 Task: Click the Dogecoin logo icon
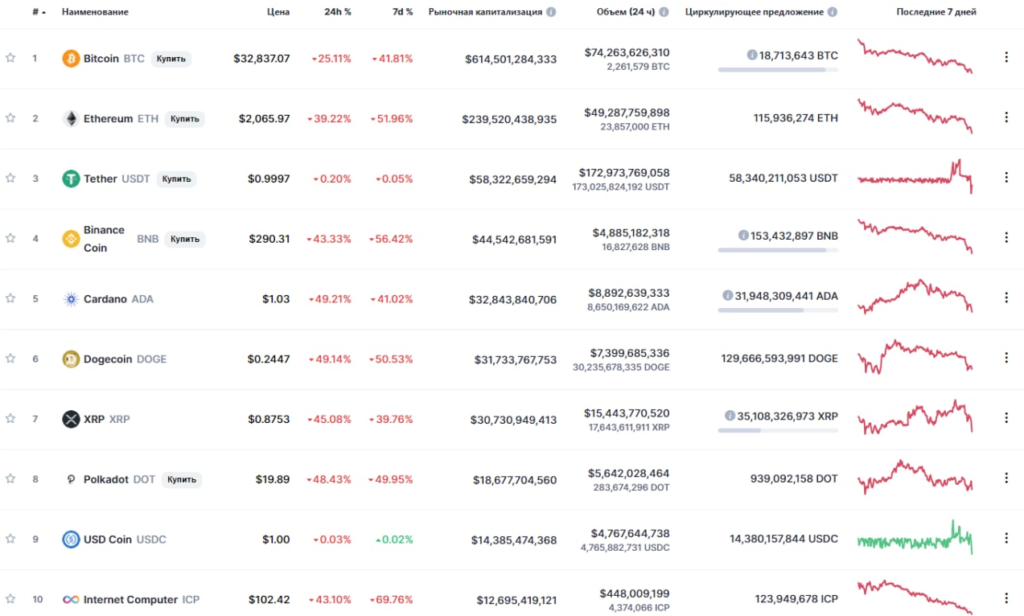tap(71, 358)
